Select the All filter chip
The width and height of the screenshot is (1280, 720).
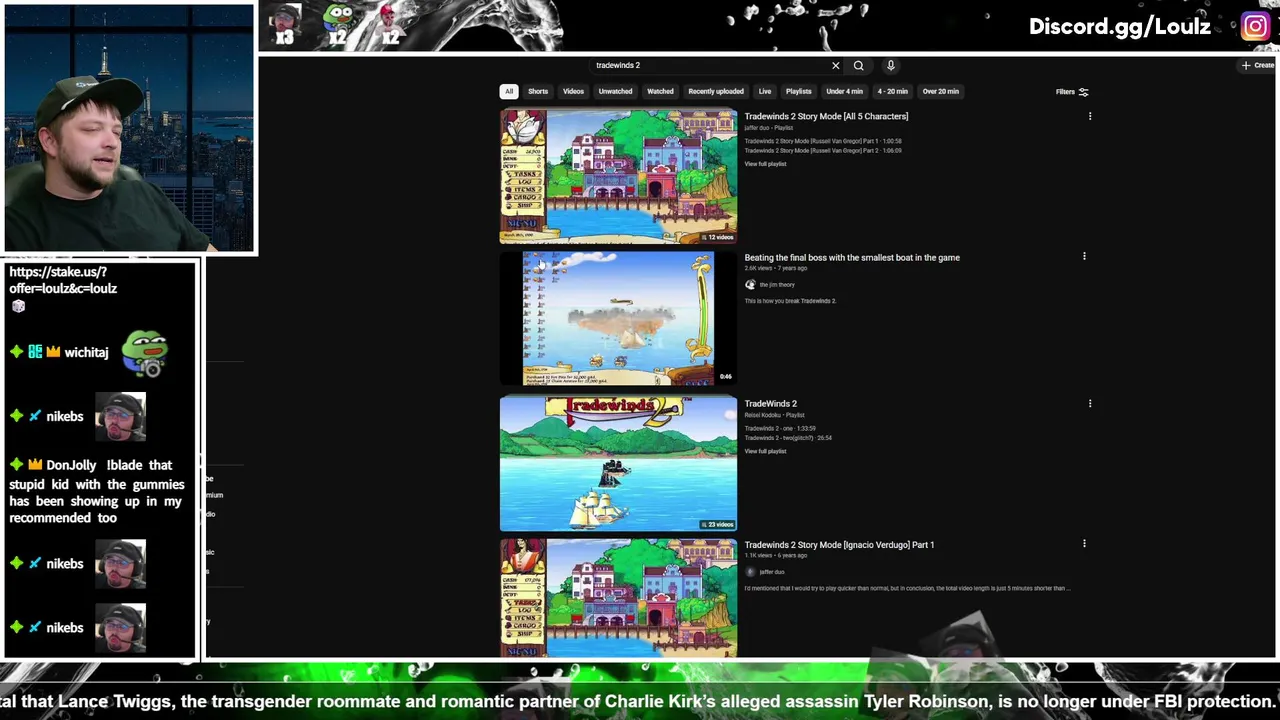(x=509, y=92)
